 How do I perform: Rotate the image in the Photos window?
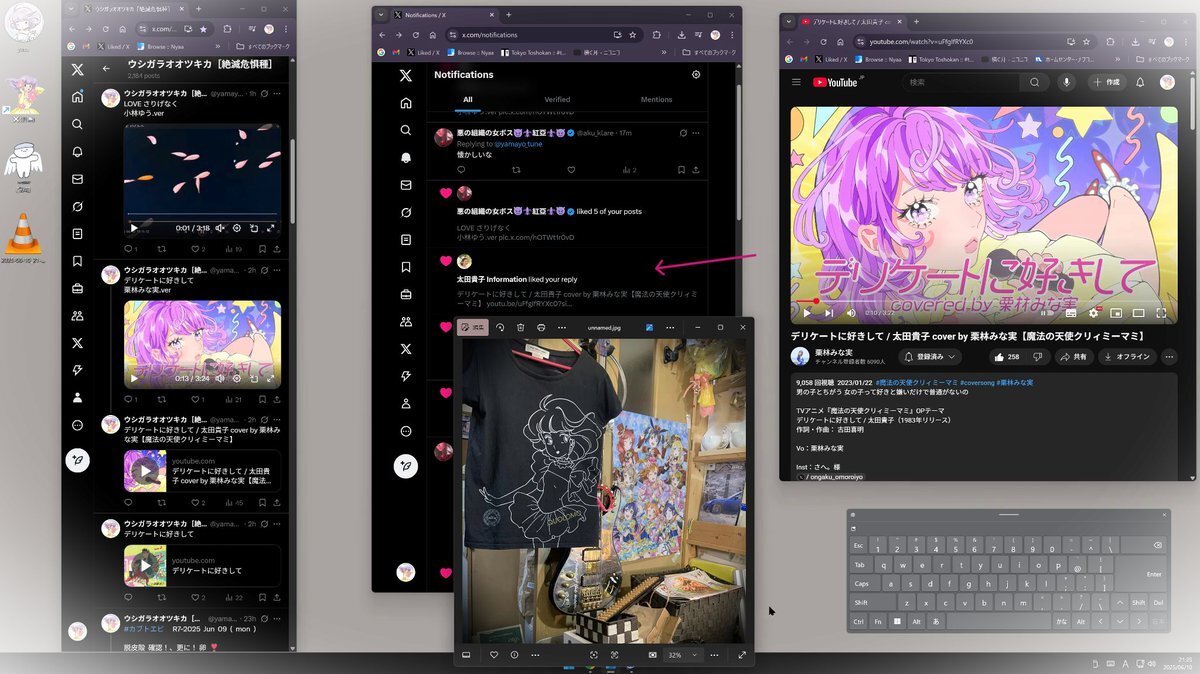(x=500, y=327)
